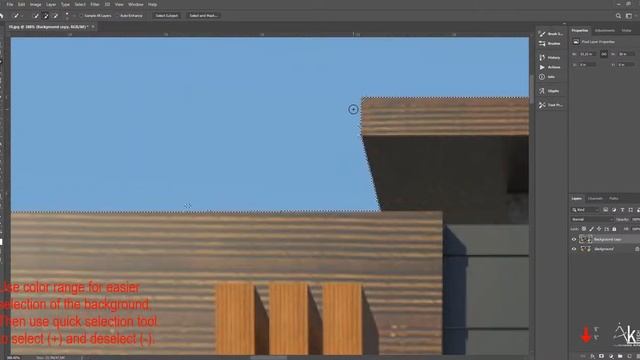The height and width of the screenshot is (360, 640).
Task: Hide the Background copy layer
Action: coord(574,240)
